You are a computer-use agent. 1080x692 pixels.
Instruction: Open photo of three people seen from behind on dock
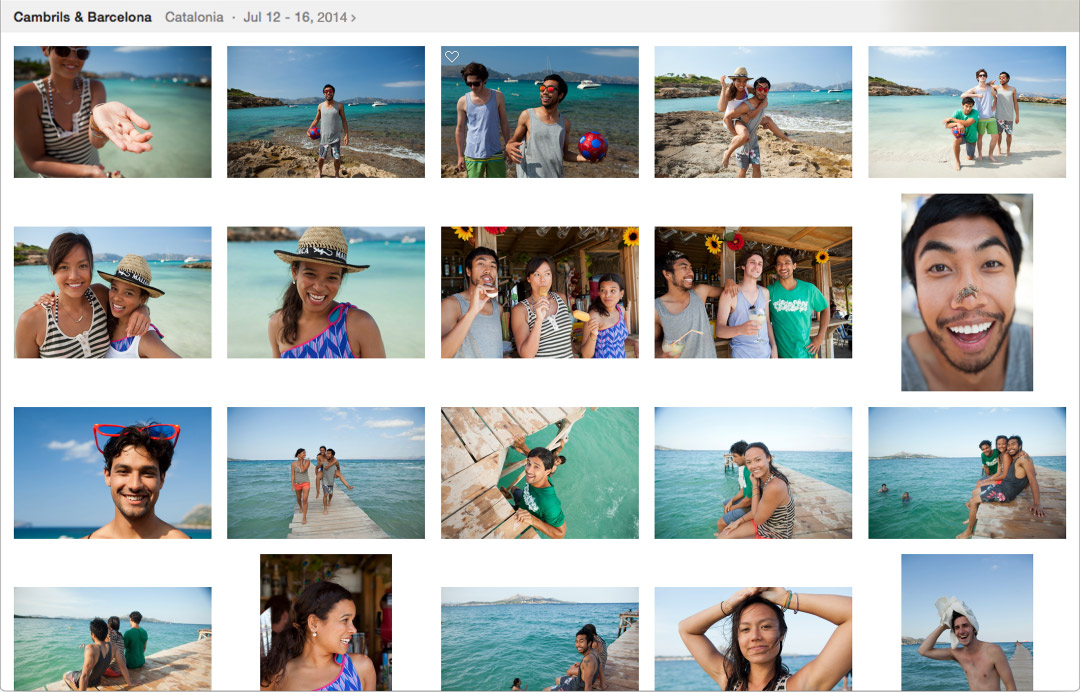(113, 639)
